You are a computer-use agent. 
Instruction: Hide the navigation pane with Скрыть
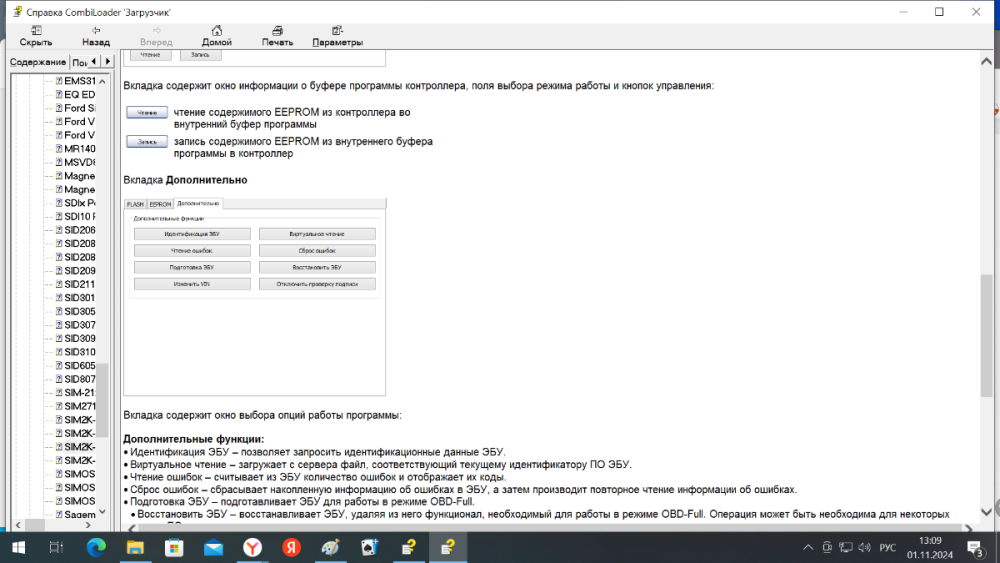[36, 36]
